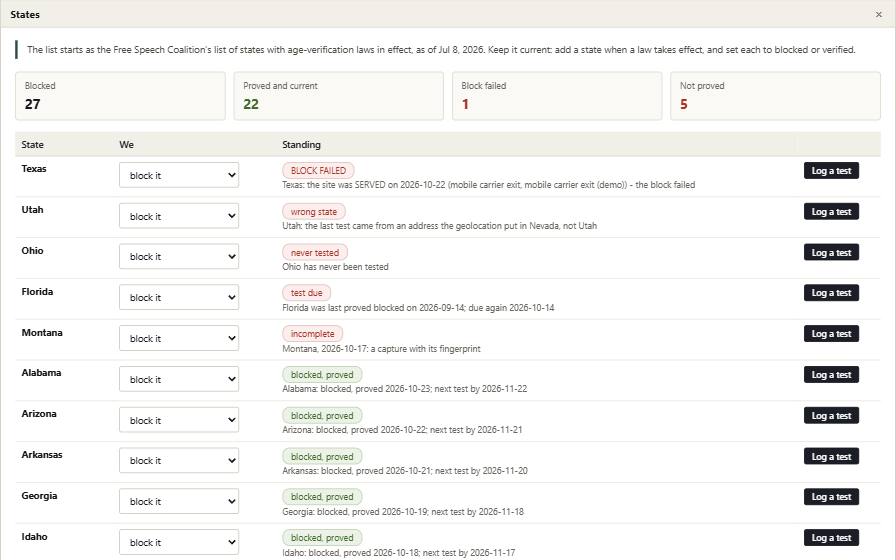This screenshot has width=896, height=560.
Task: Open the Utah action dropdown
Action: point(179,216)
